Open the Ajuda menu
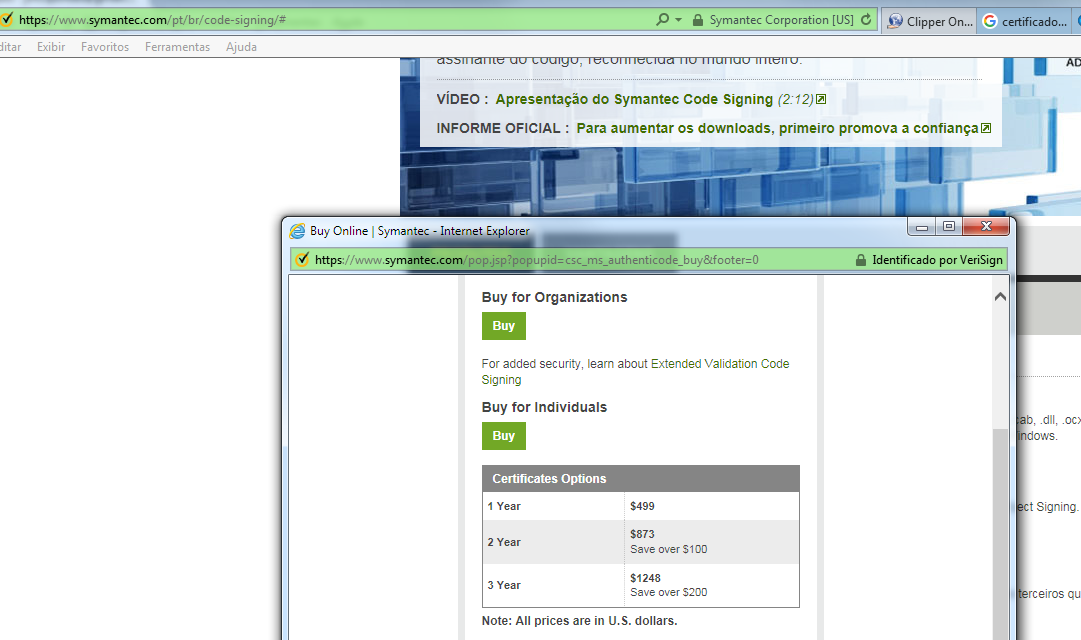 (241, 47)
